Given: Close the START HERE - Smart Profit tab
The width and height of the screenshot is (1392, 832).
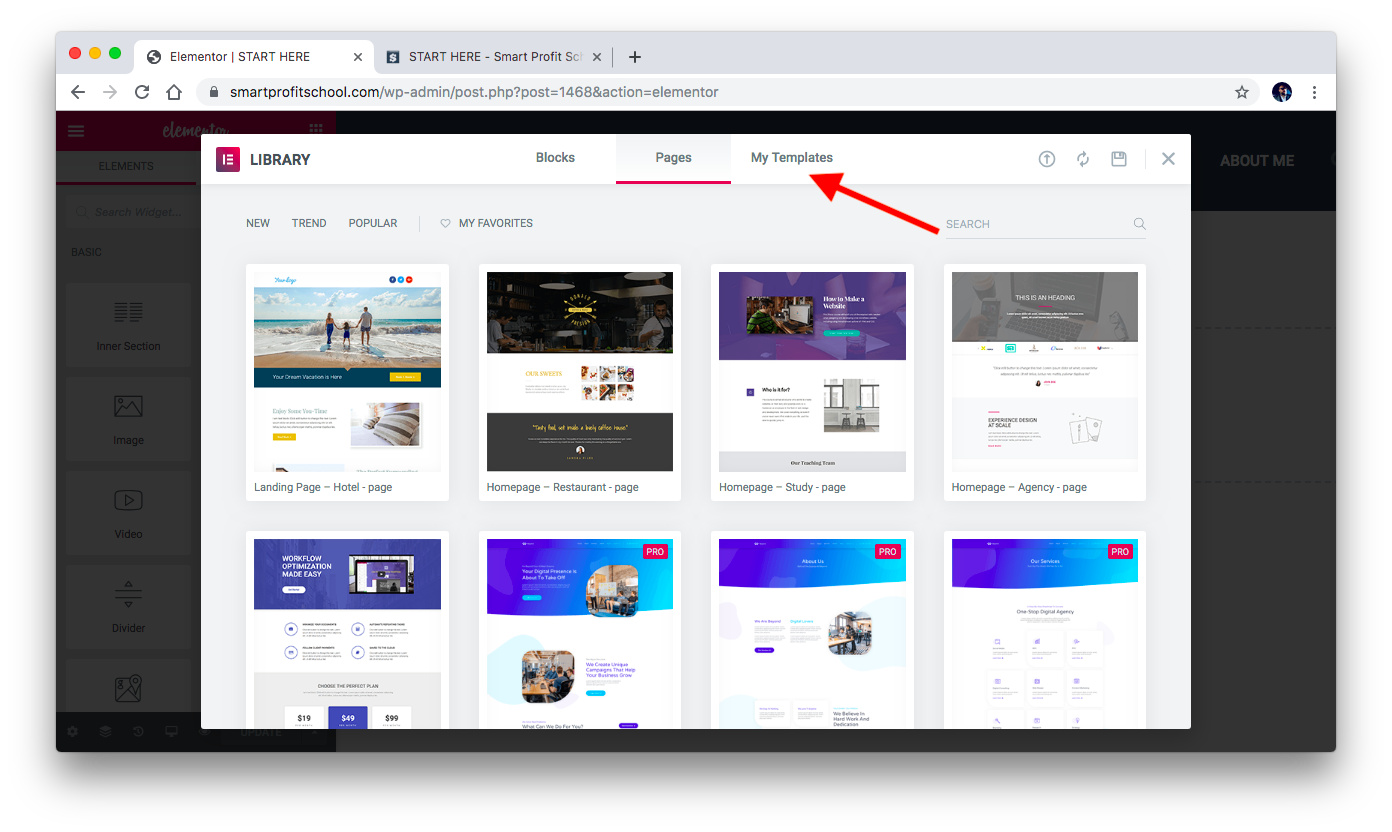Looking at the screenshot, I should (597, 57).
